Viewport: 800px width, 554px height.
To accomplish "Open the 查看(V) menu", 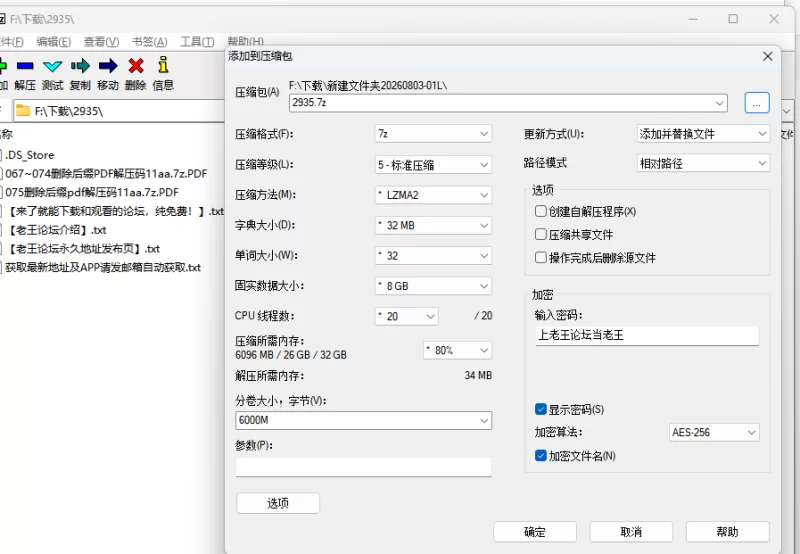I will (101, 42).
